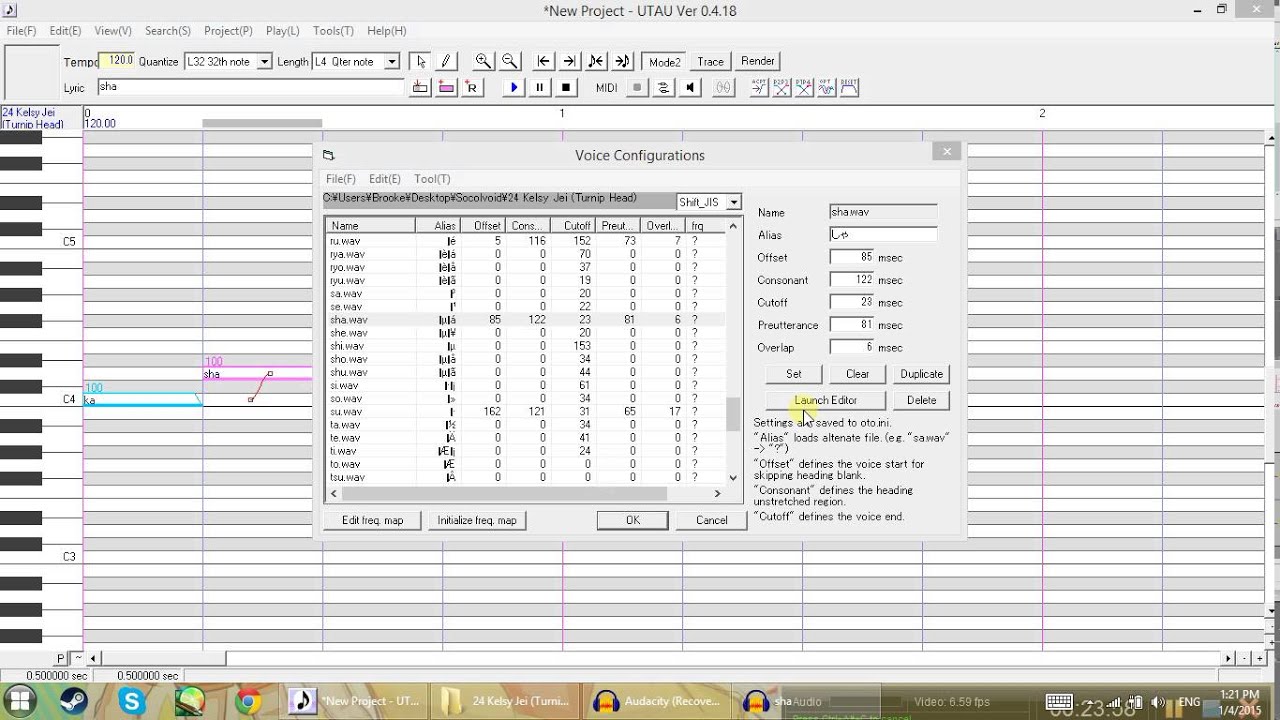Image resolution: width=1280 pixels, height=720 pixels.
Task: Click Voice Configurations dialog title-bar icon
Action: pos(328,155)
